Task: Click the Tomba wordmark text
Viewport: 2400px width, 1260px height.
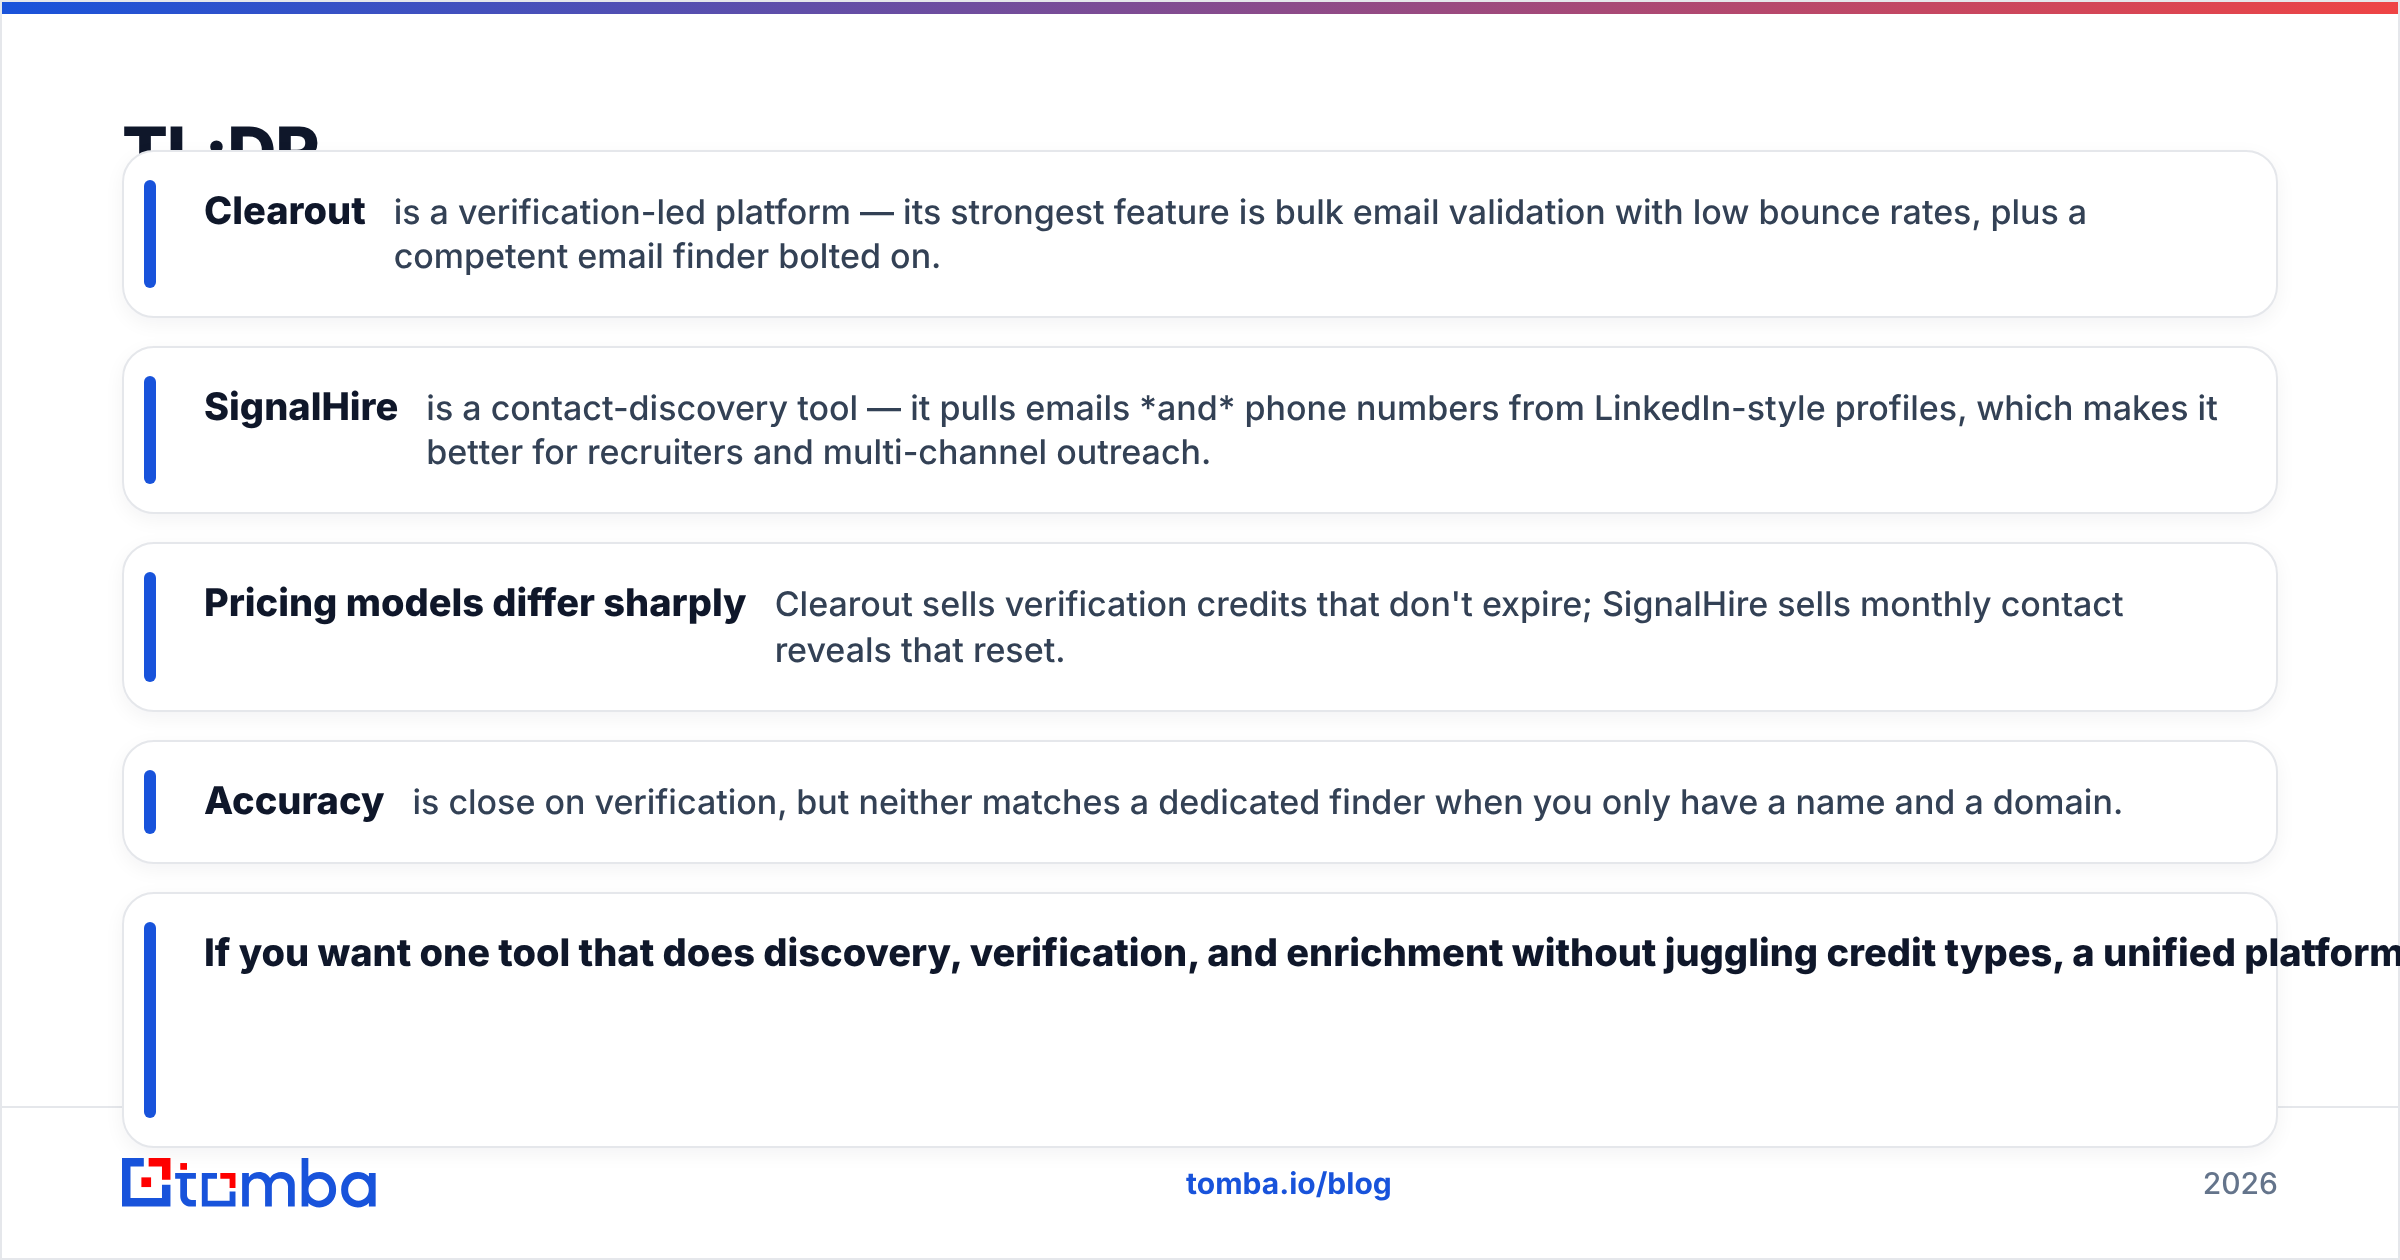Action: (277, 1183)
